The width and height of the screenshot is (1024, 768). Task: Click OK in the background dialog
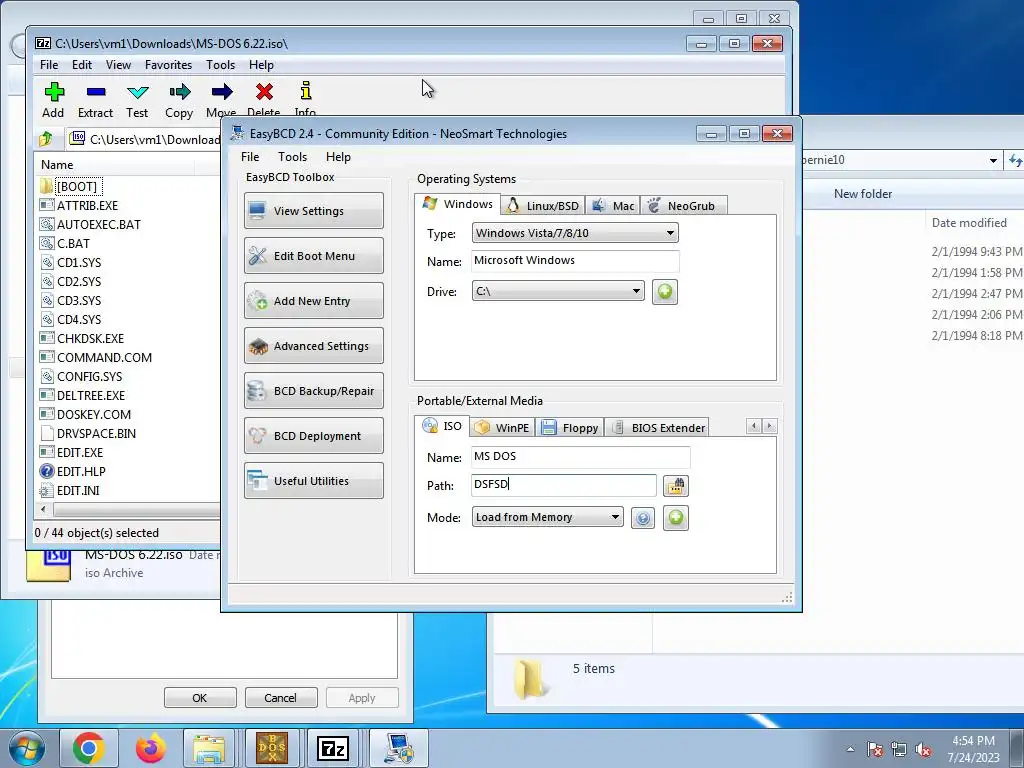pos(200,697)
